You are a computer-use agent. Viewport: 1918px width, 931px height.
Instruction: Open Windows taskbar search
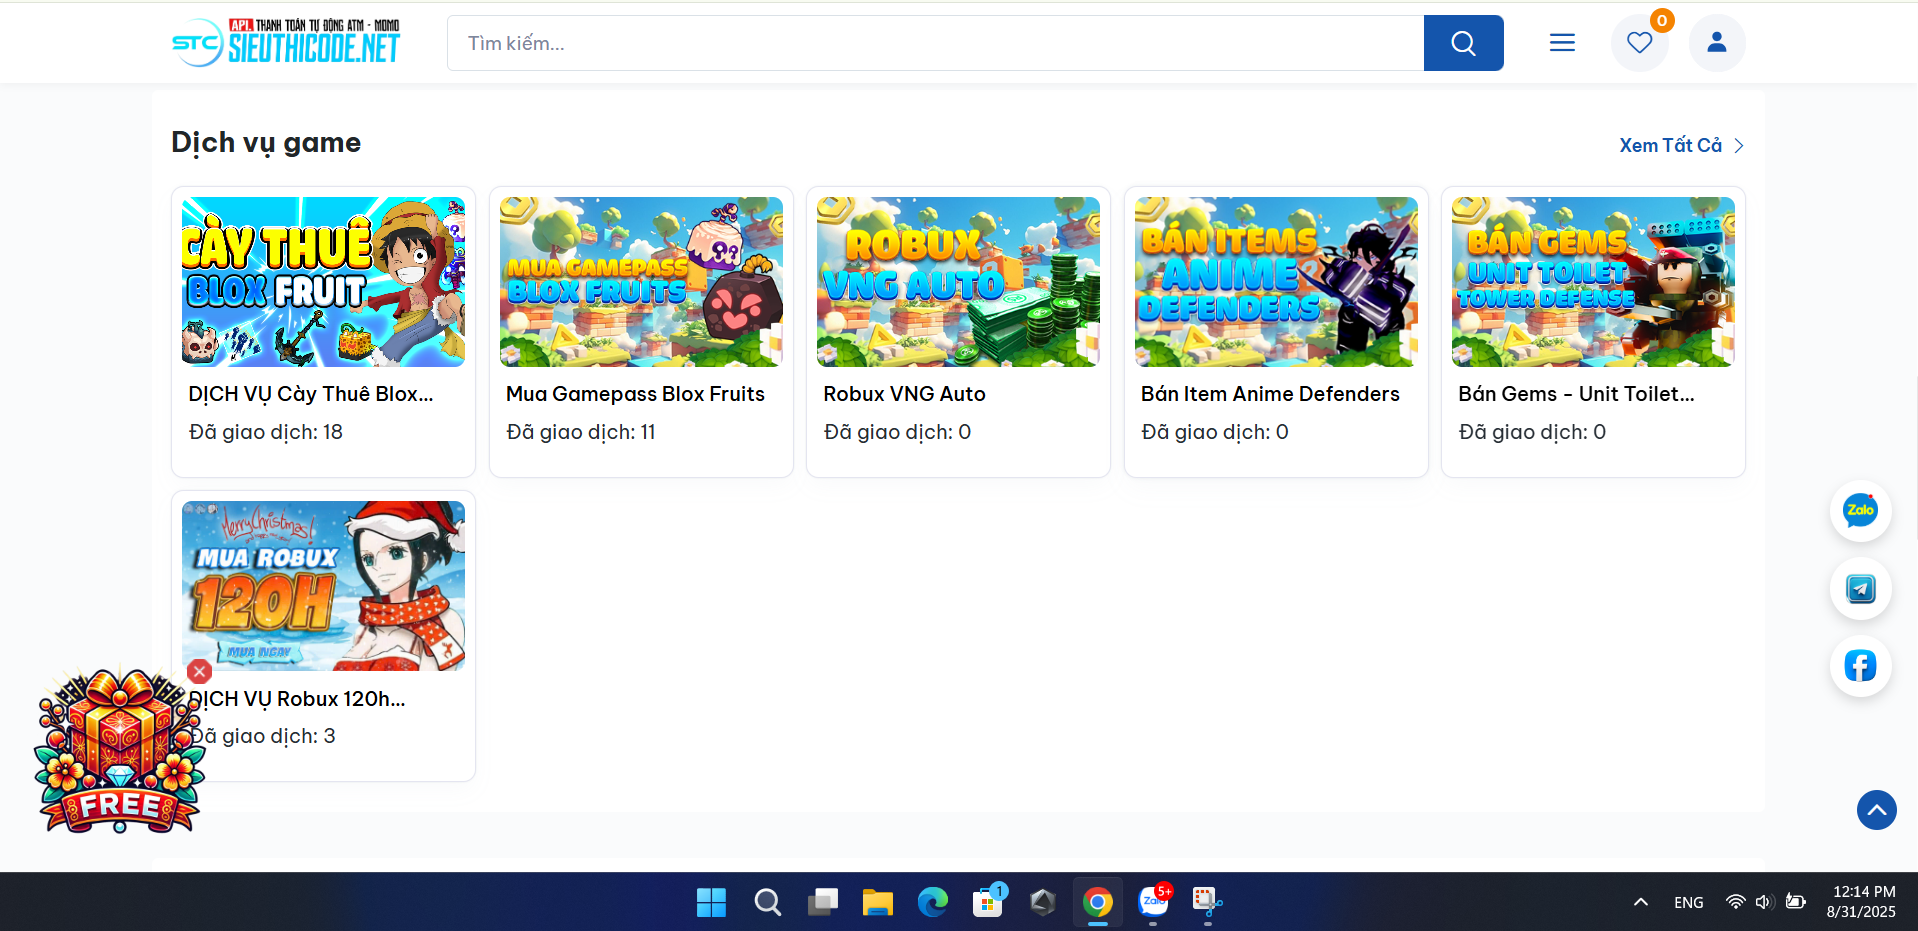click(767, 902)
